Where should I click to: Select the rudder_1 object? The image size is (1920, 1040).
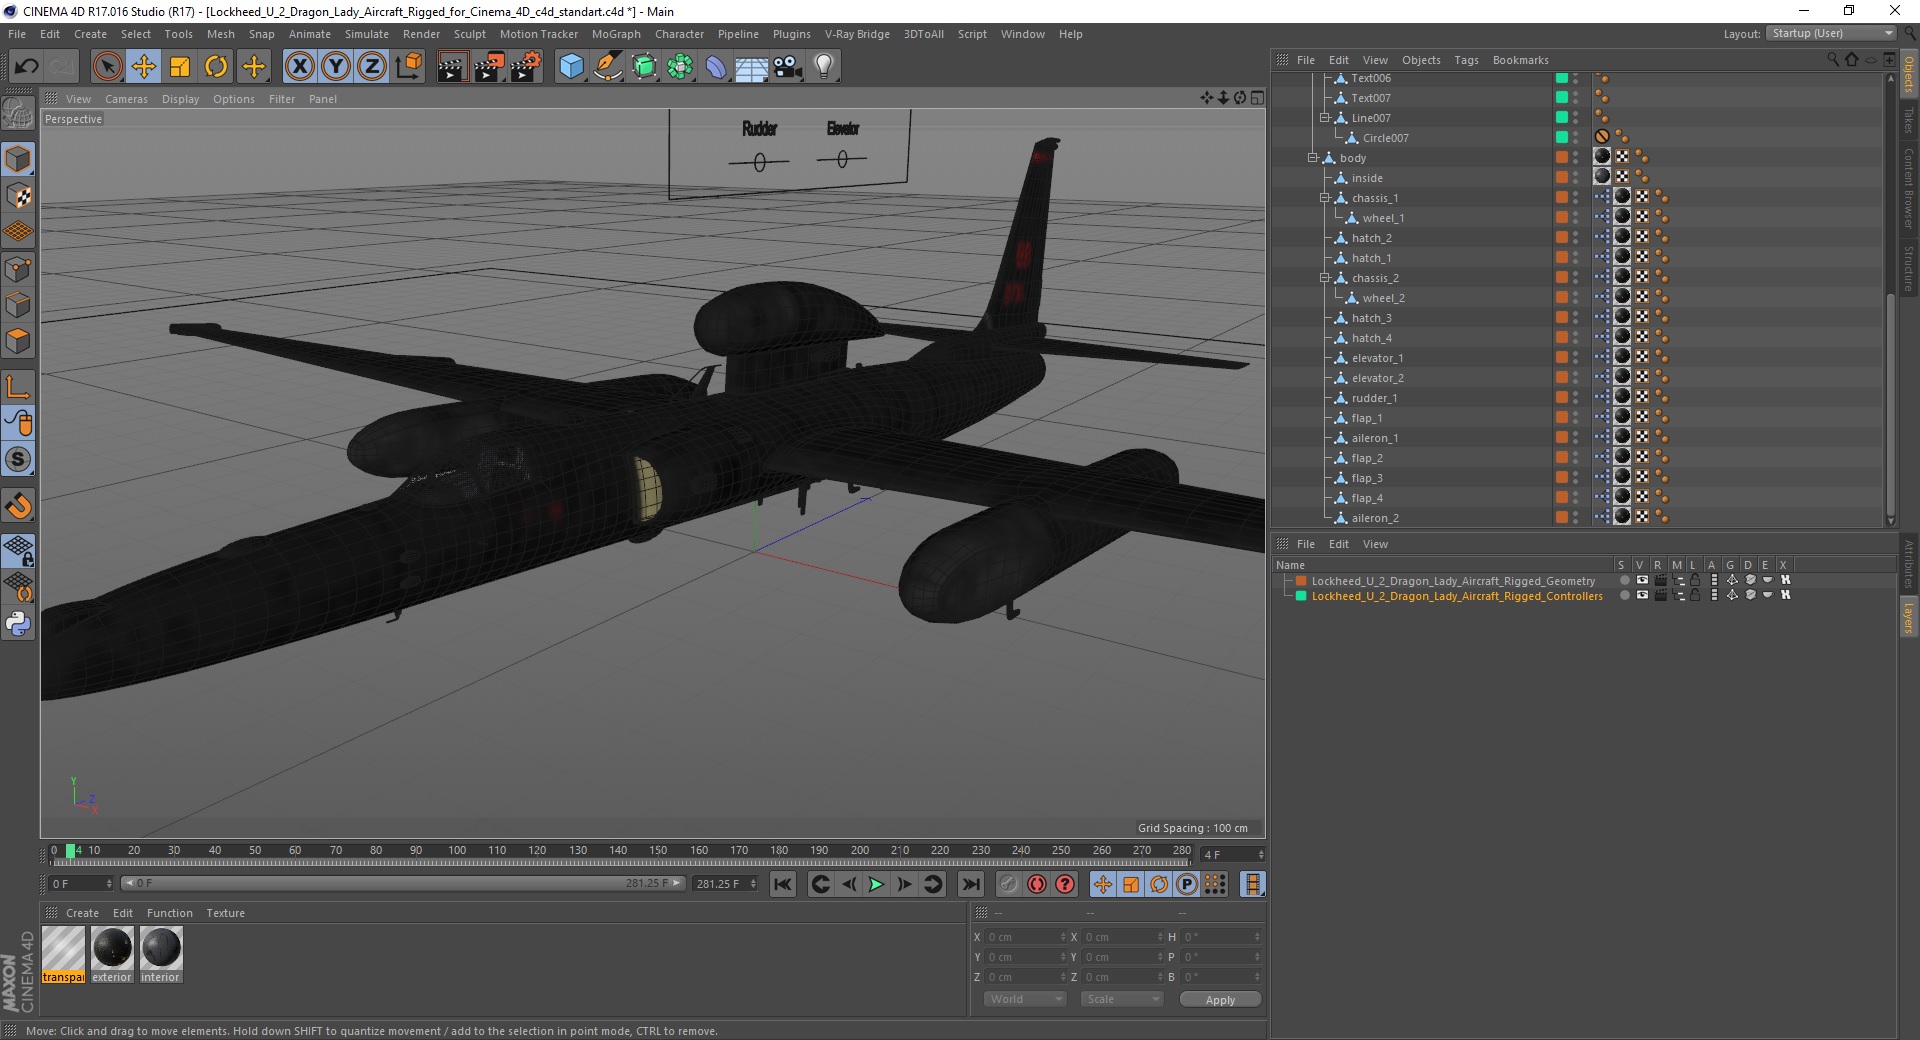coord(1374,398)
